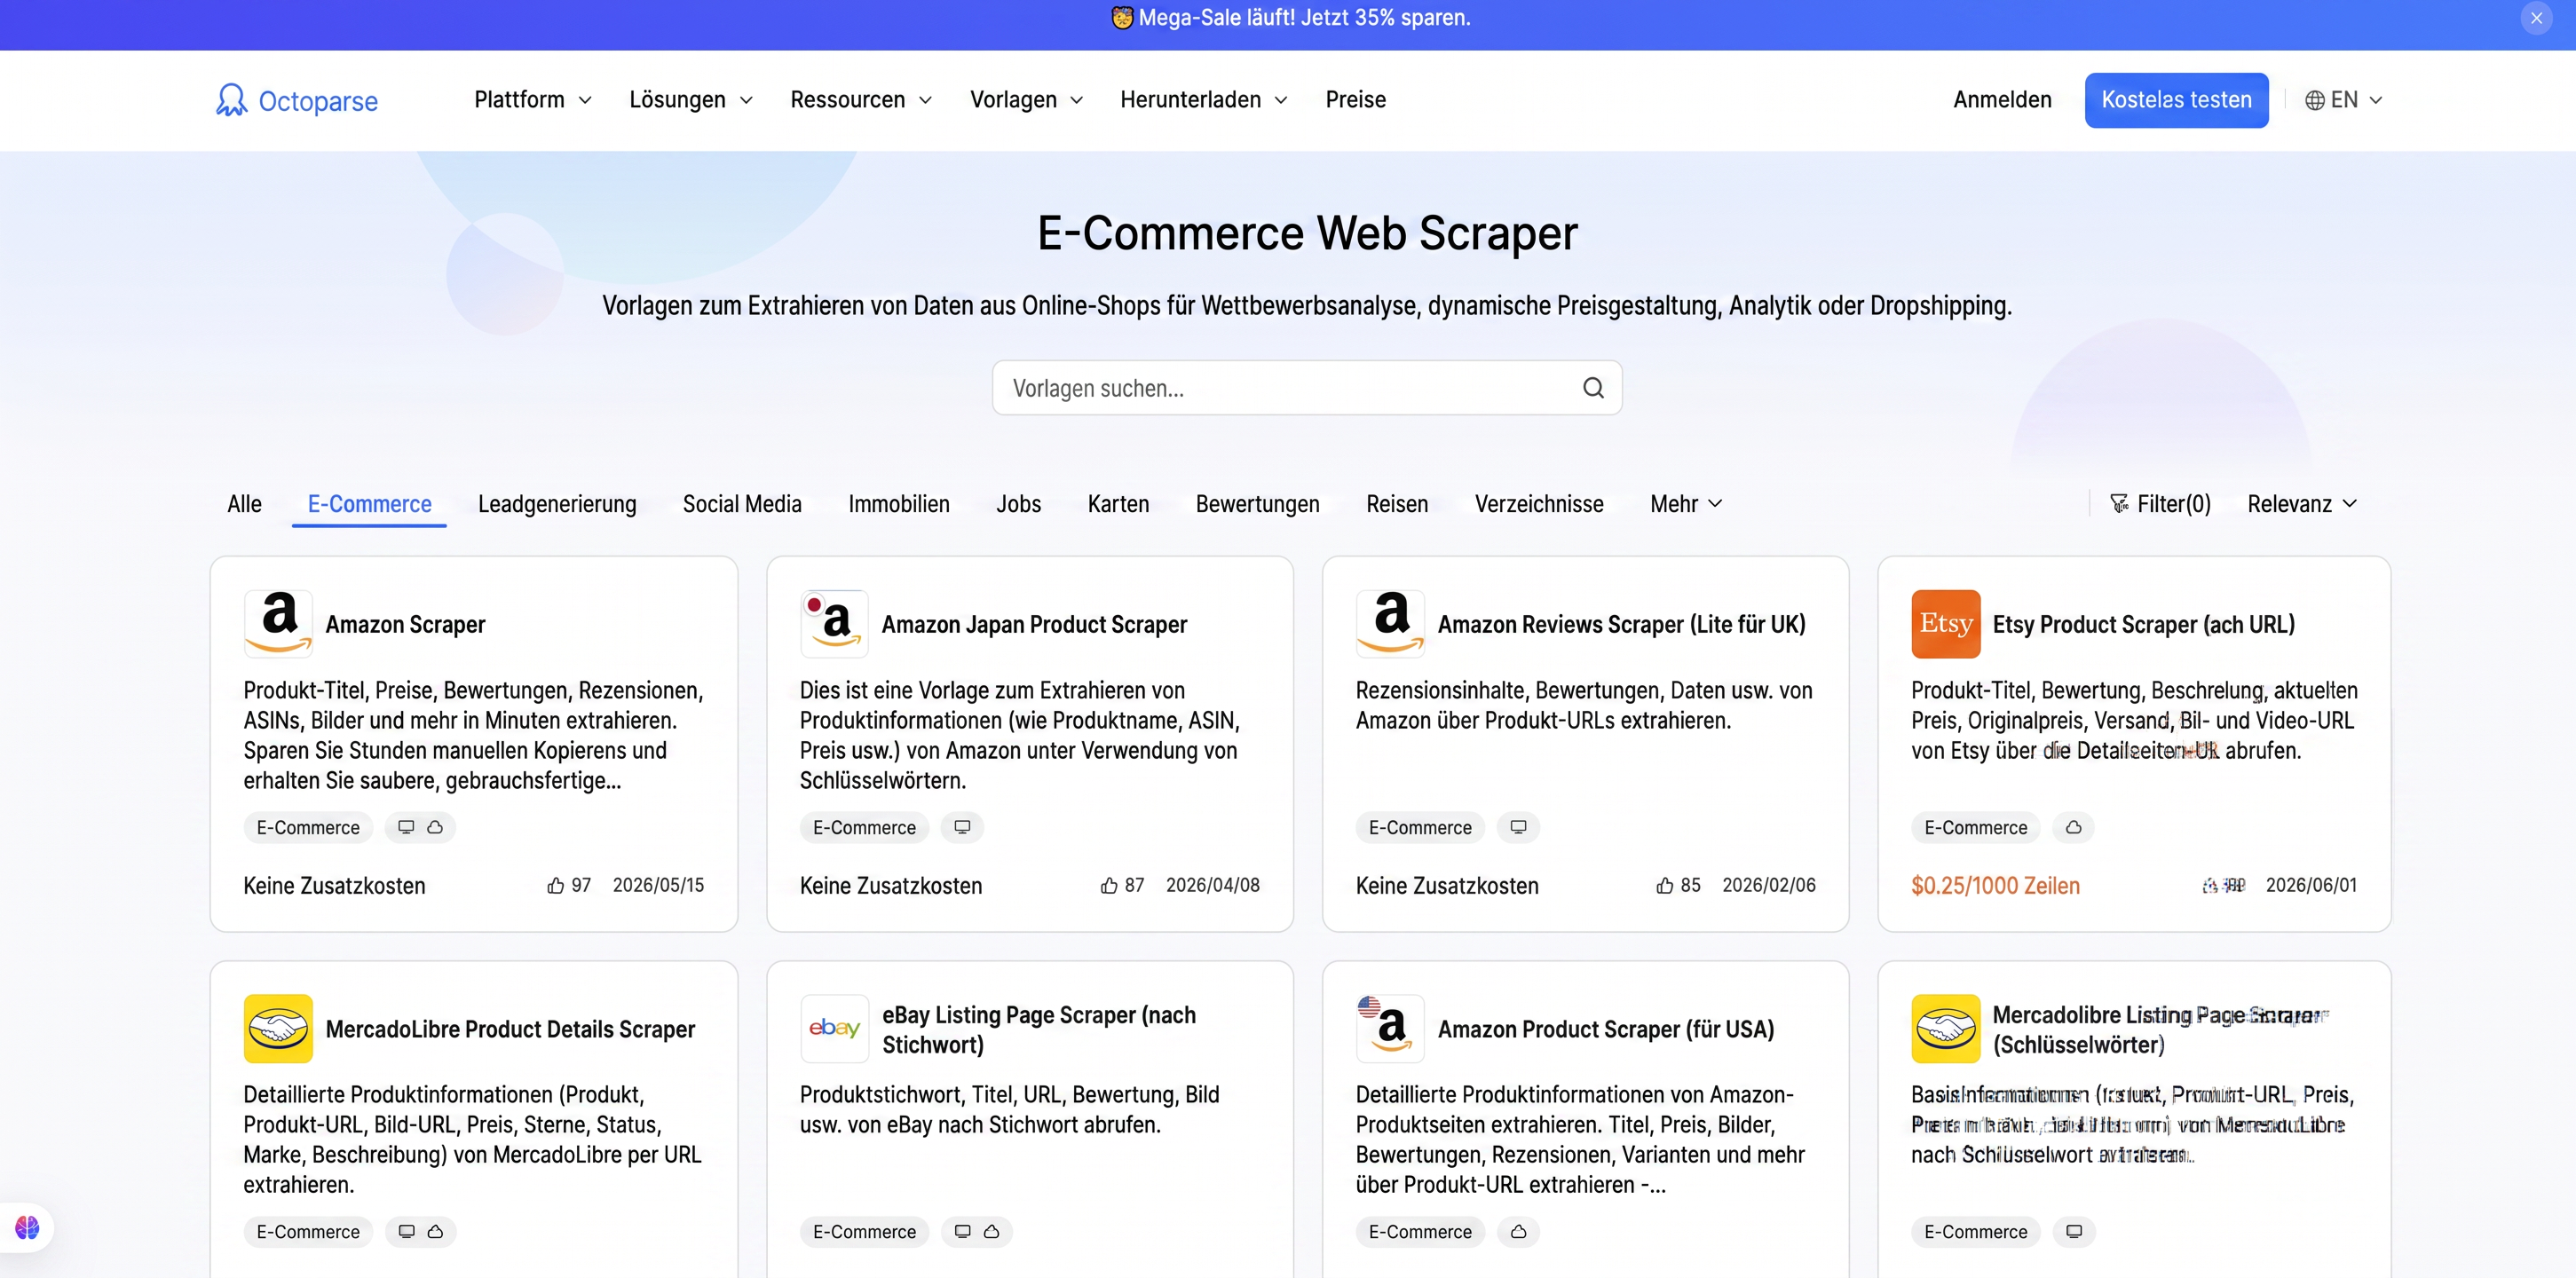The height and width of the screenshot is (1278, 2576).
Task: Click the MercadoLibre Product Details logo
Action: point(278,1028)
